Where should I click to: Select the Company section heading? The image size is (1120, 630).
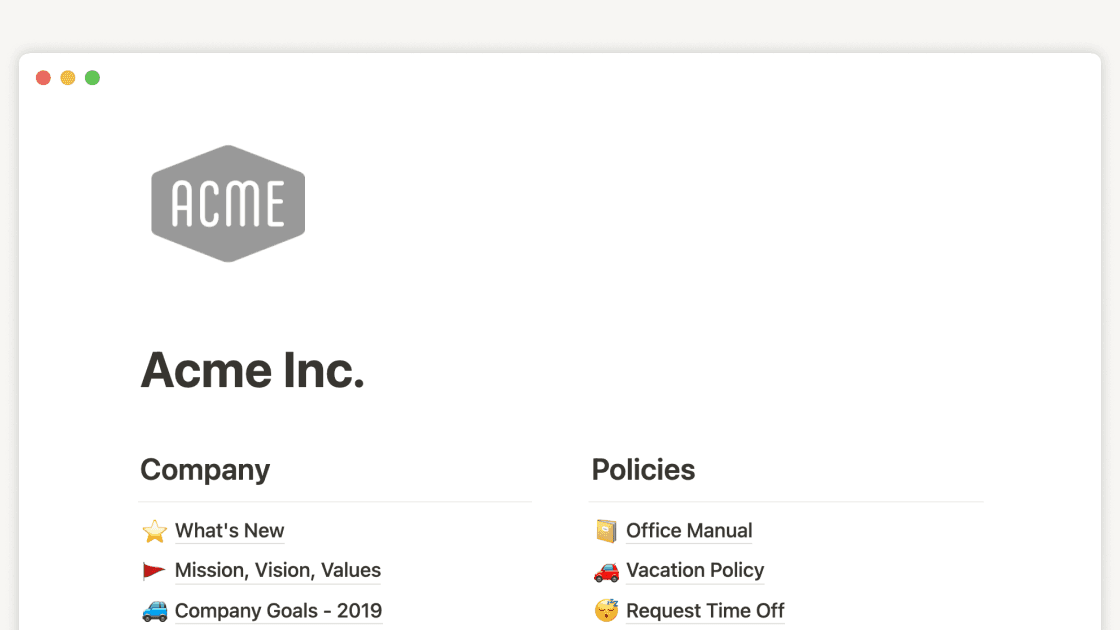point(205,470)
